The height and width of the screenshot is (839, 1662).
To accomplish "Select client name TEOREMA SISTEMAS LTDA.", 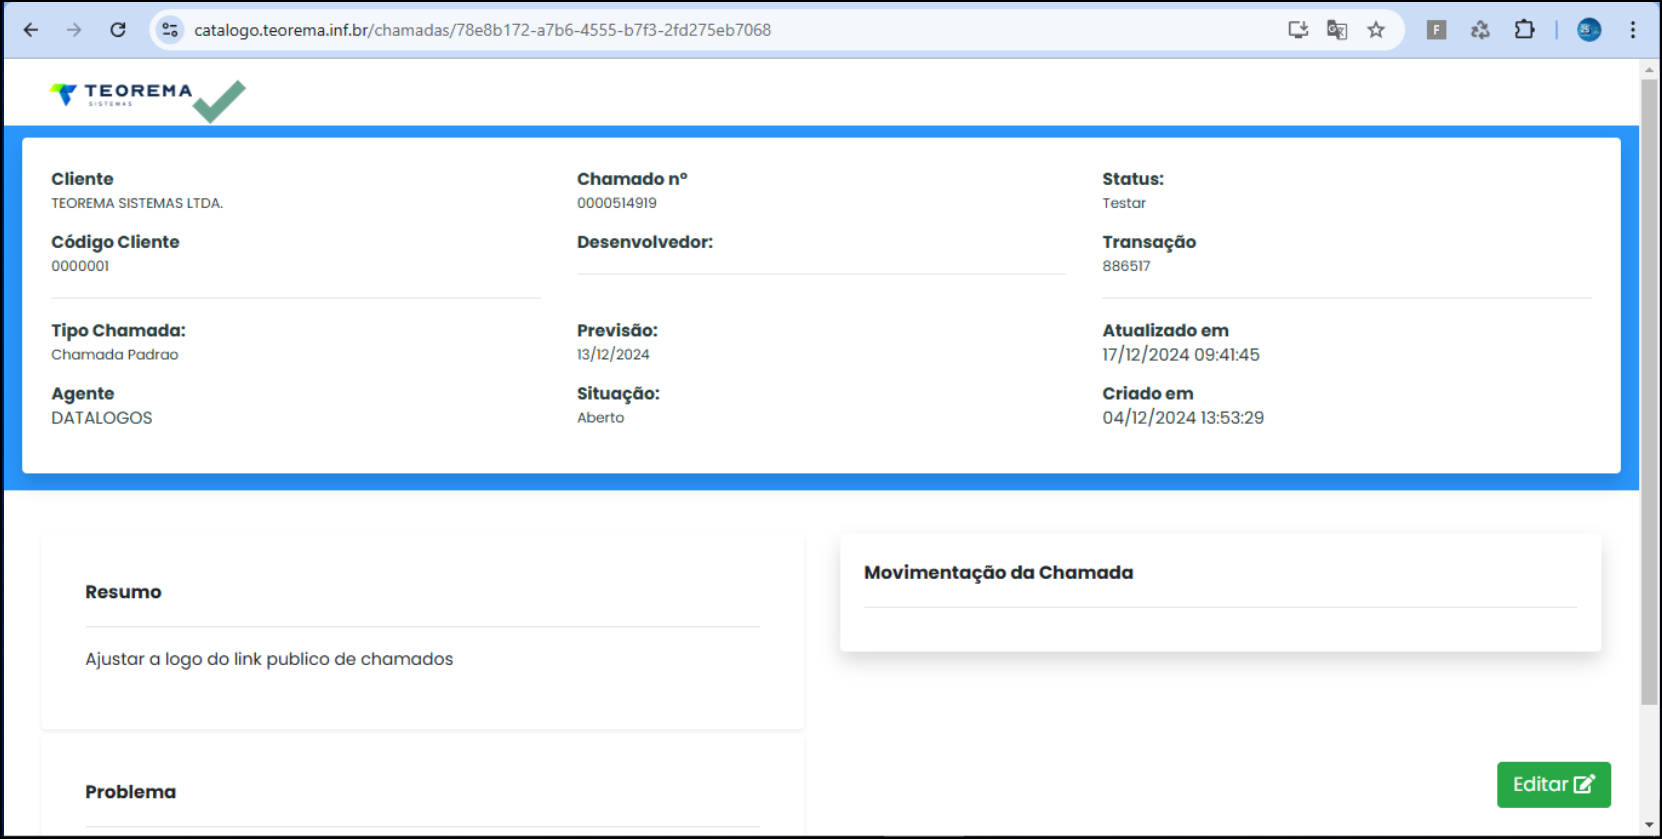I will pos(137,203).
